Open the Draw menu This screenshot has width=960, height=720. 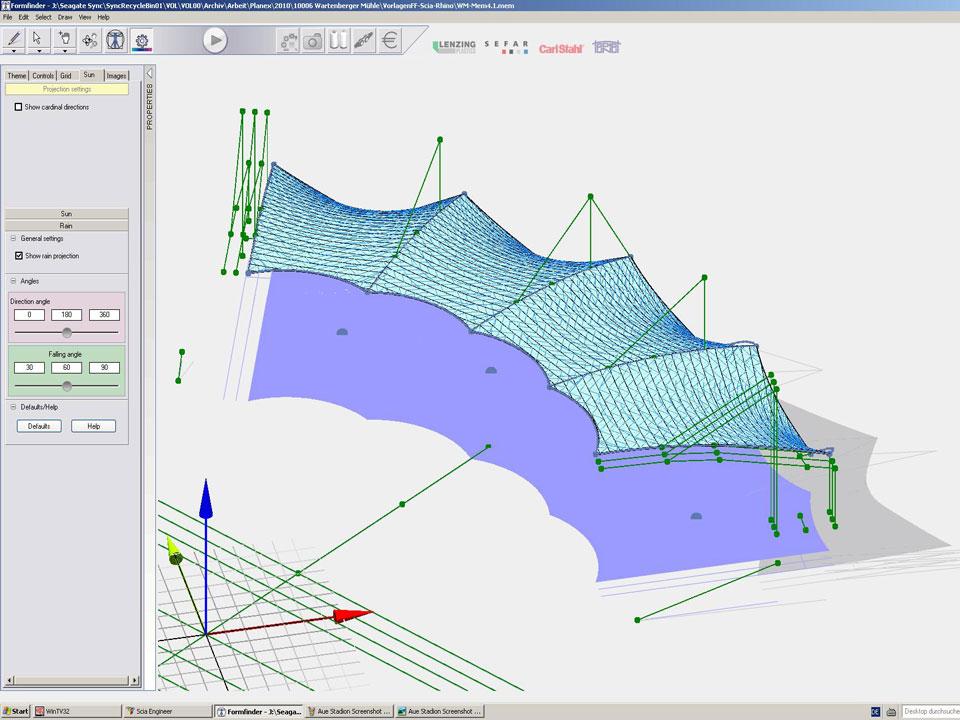(65, 17)
